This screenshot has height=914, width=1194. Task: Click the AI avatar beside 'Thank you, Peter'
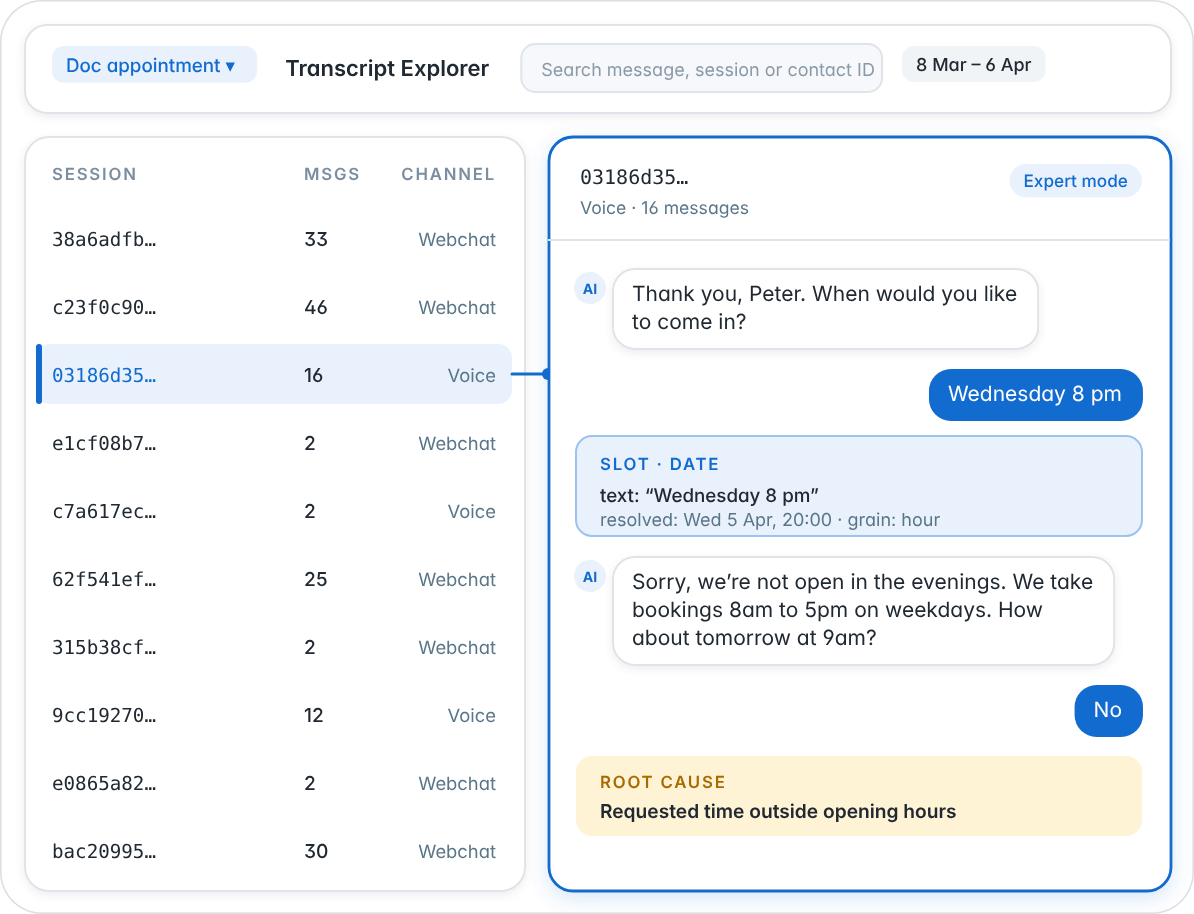pyautogui.click(x=590, y=289)
